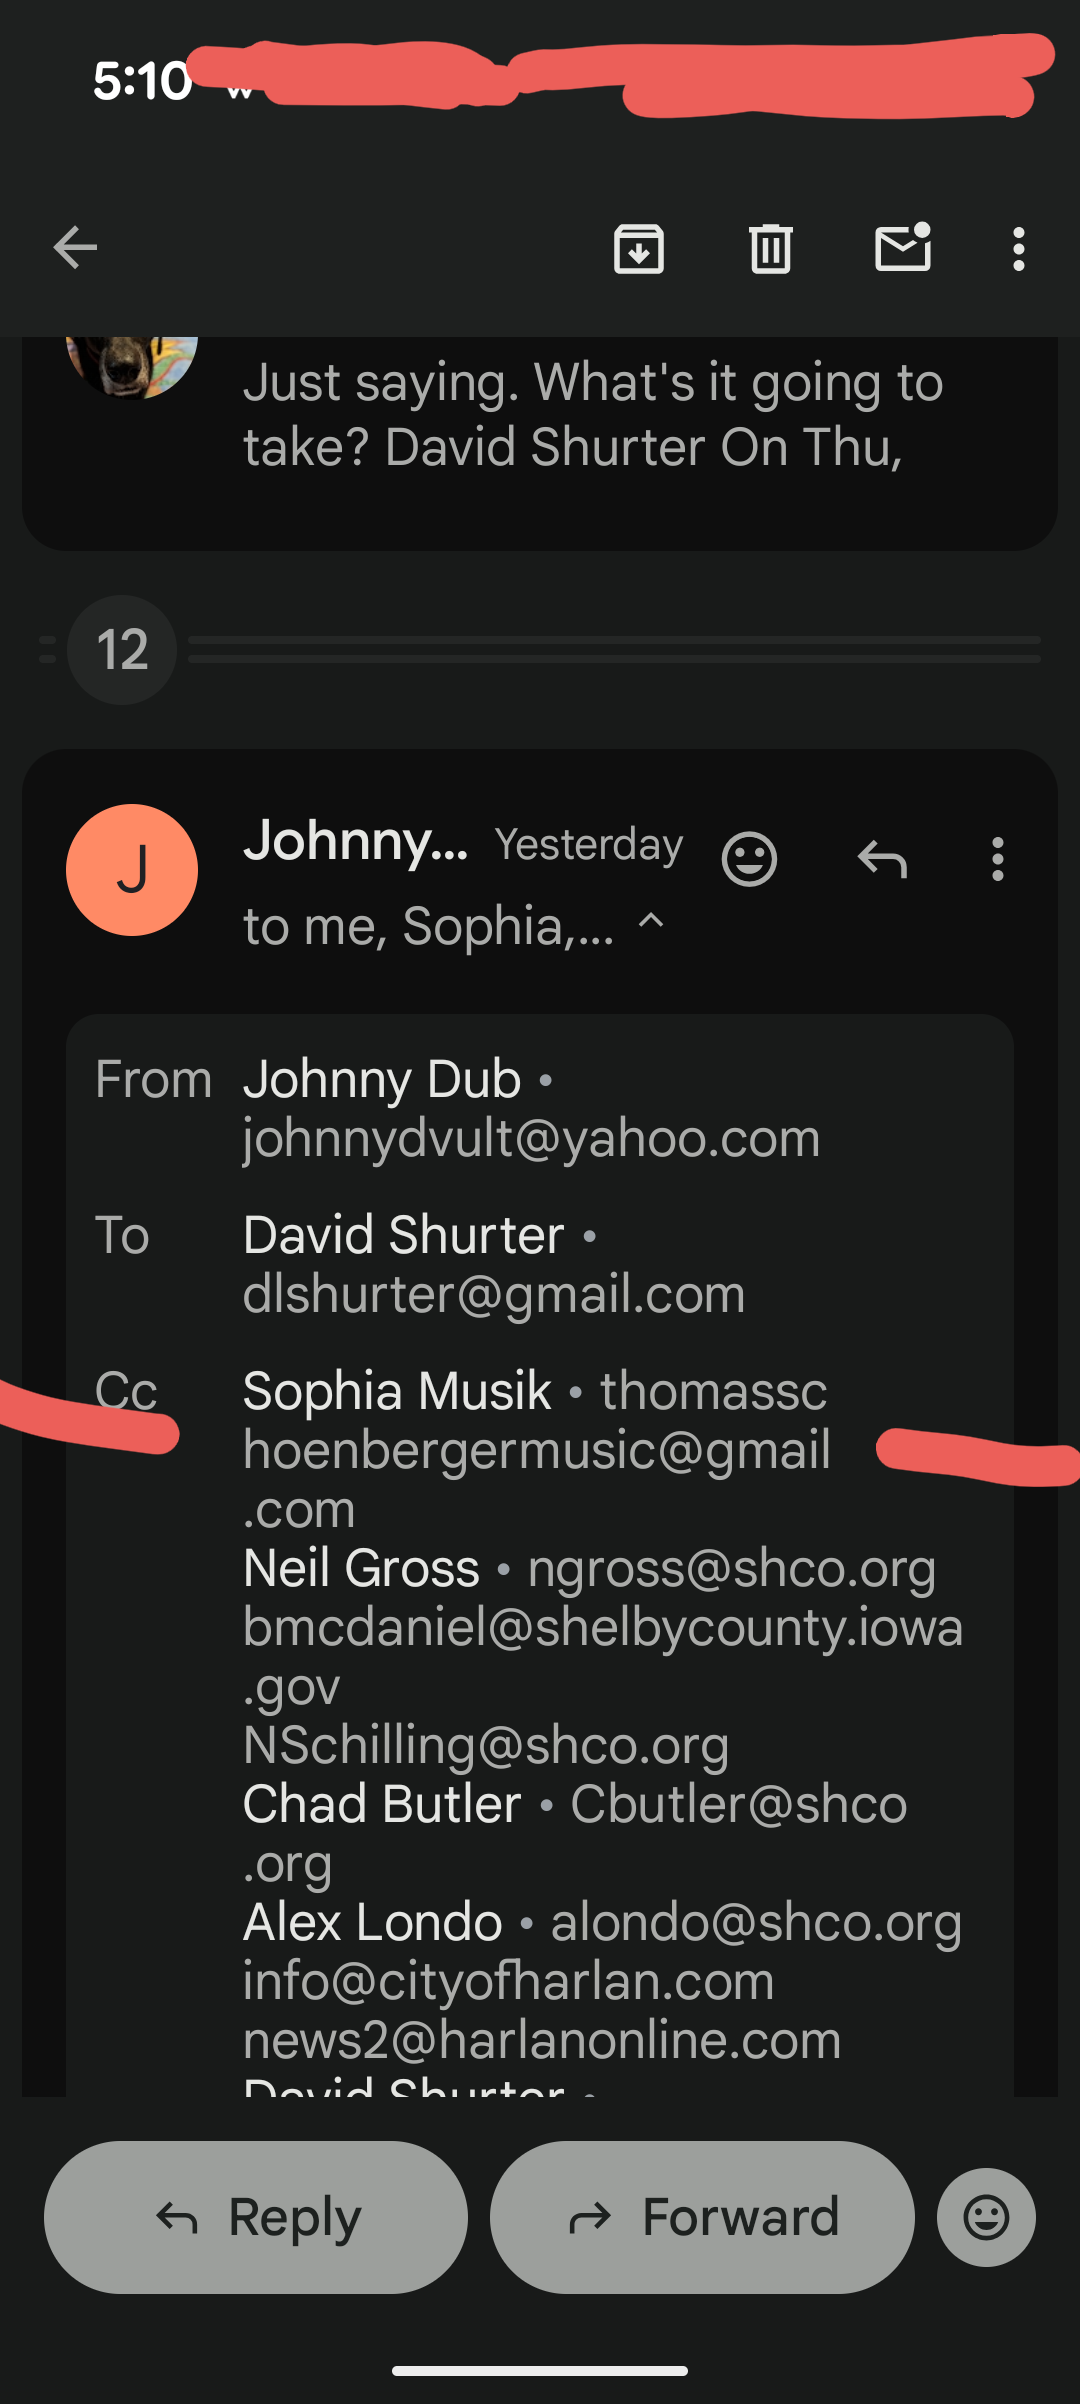The width and height of the screenshot is (1080, 2404).
Task: Tap the dog profile picture avatar
Action: (x=132, y=368)
